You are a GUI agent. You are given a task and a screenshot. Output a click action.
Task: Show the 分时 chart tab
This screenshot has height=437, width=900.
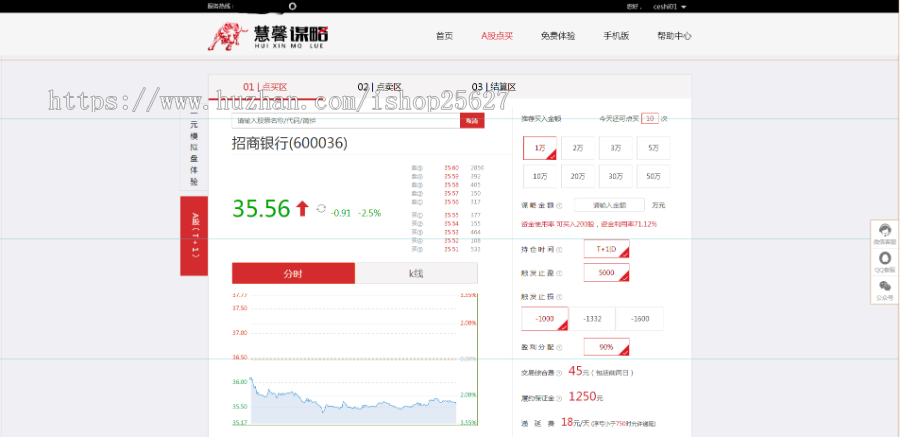tap(293, 273)
